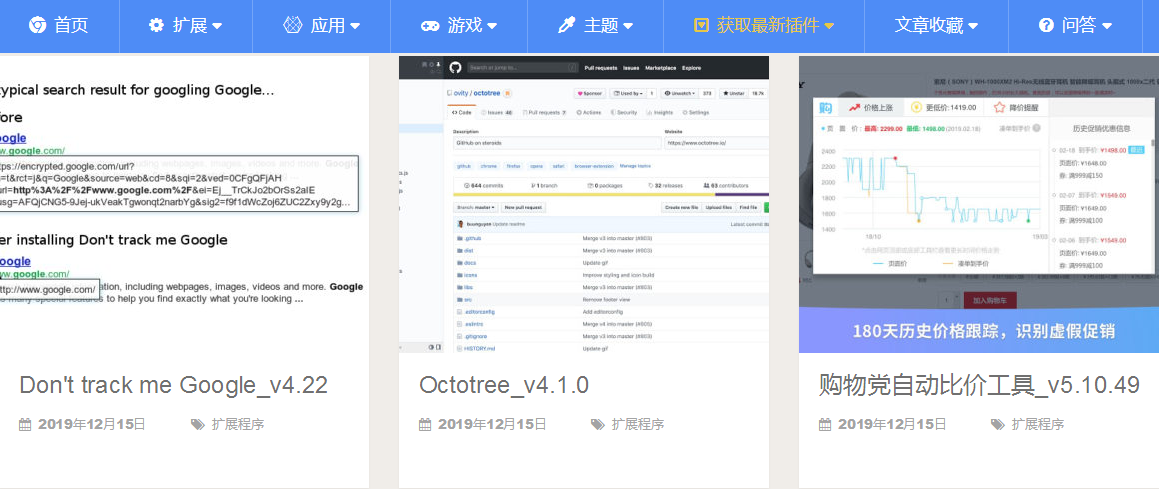Click 扩展程序 tag under Octotree_v4.1.0
Image resolution: width=1159 pixels, height=489 pixels.
(638, 425)
